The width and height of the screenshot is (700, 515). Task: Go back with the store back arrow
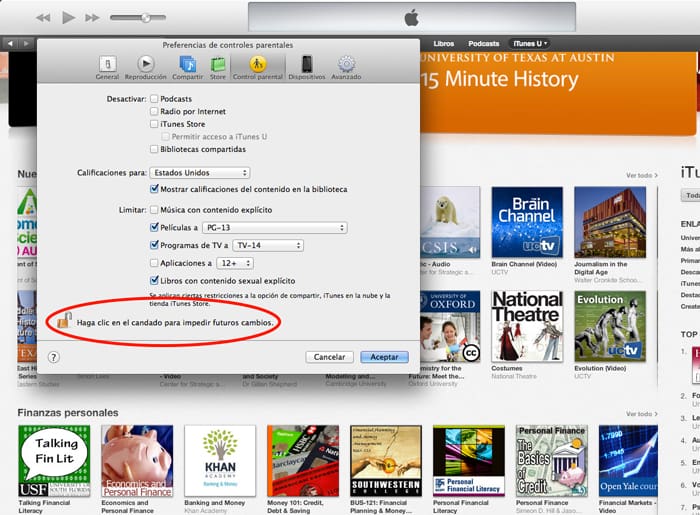pyautogui.click(x=10, y=43)
